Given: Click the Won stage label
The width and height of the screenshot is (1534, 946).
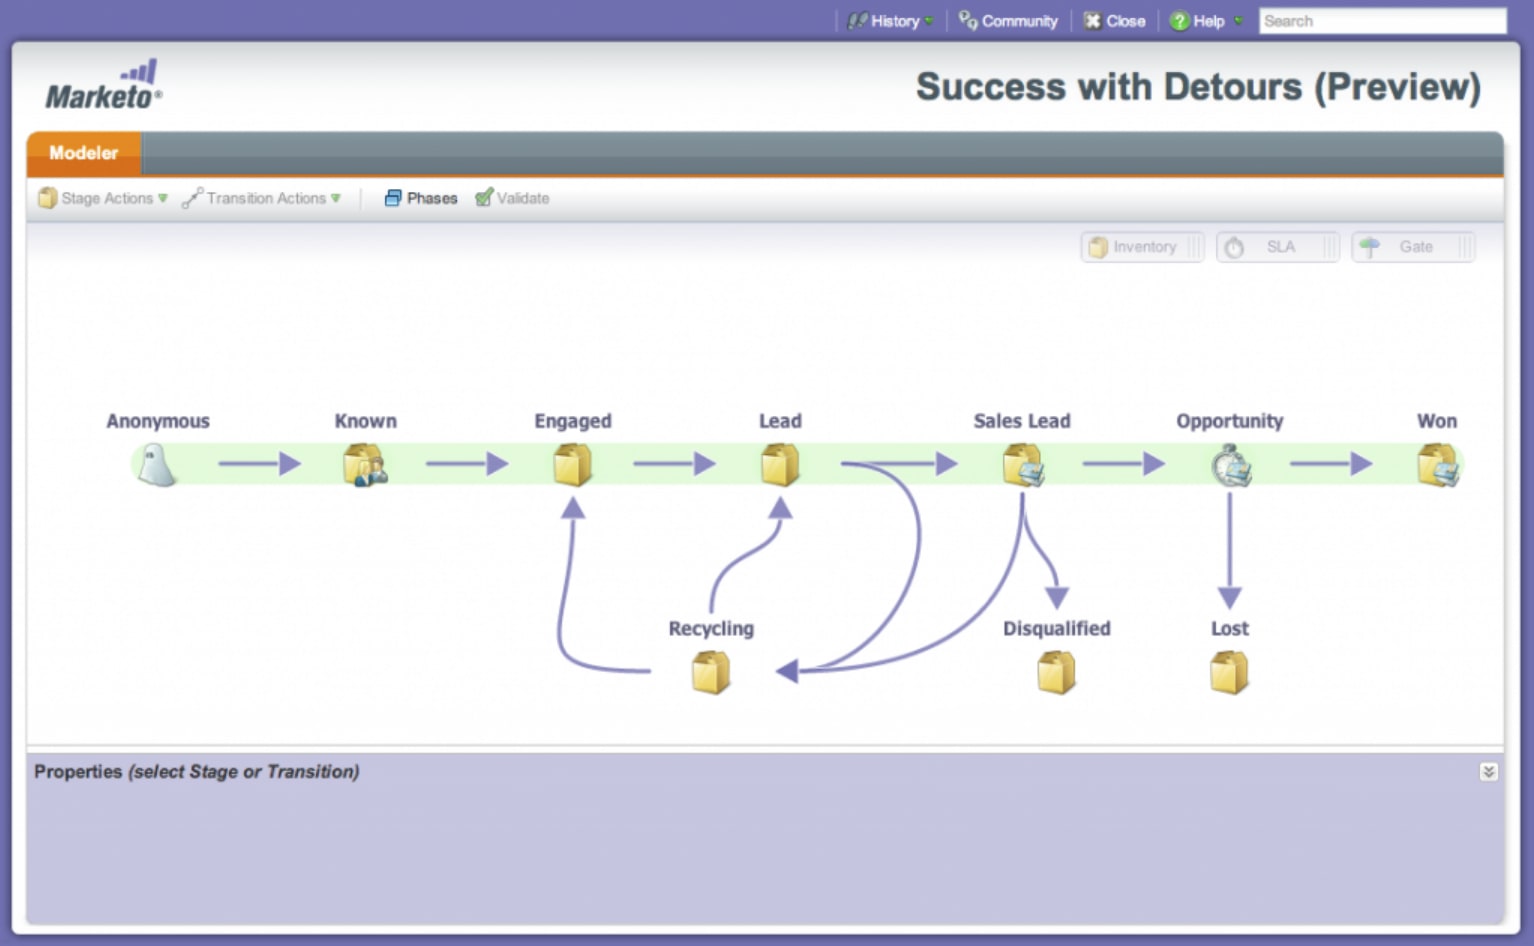Looking at the screenshot, I should (x=1437, y=421).
